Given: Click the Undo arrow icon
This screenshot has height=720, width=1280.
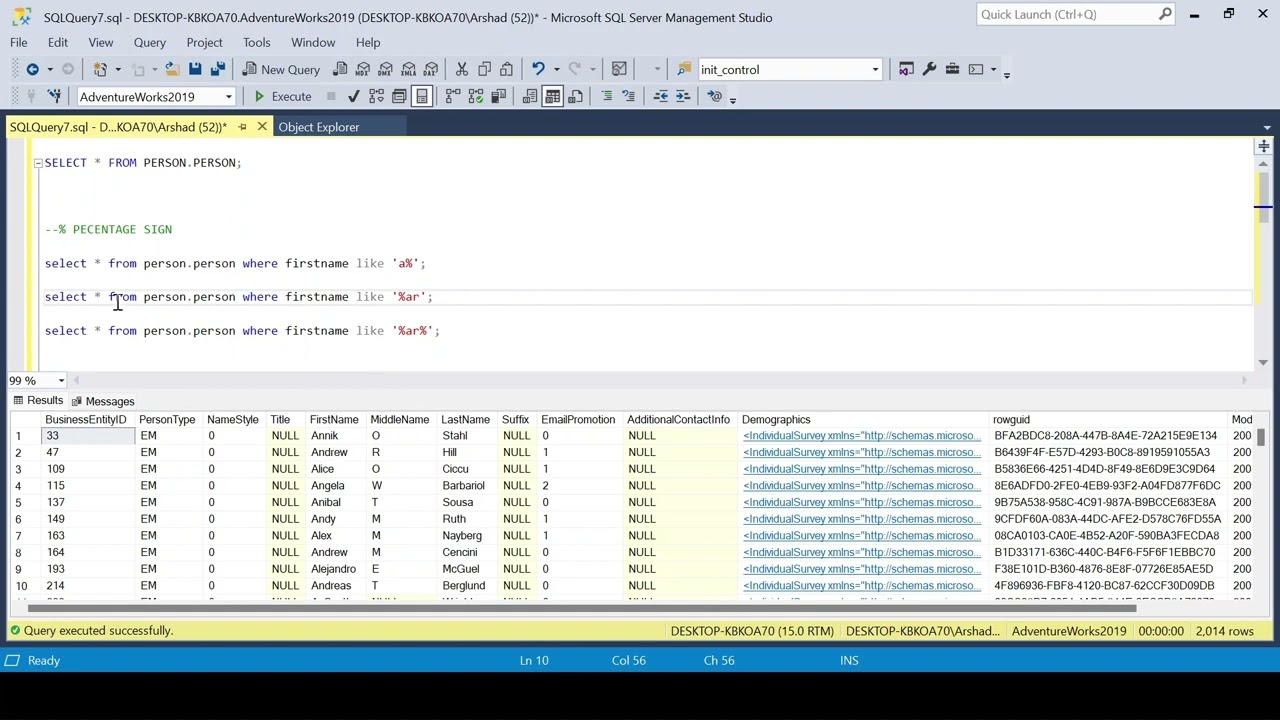Looking at the screenshot, I should pyautogui.click(x=538, y=69).
